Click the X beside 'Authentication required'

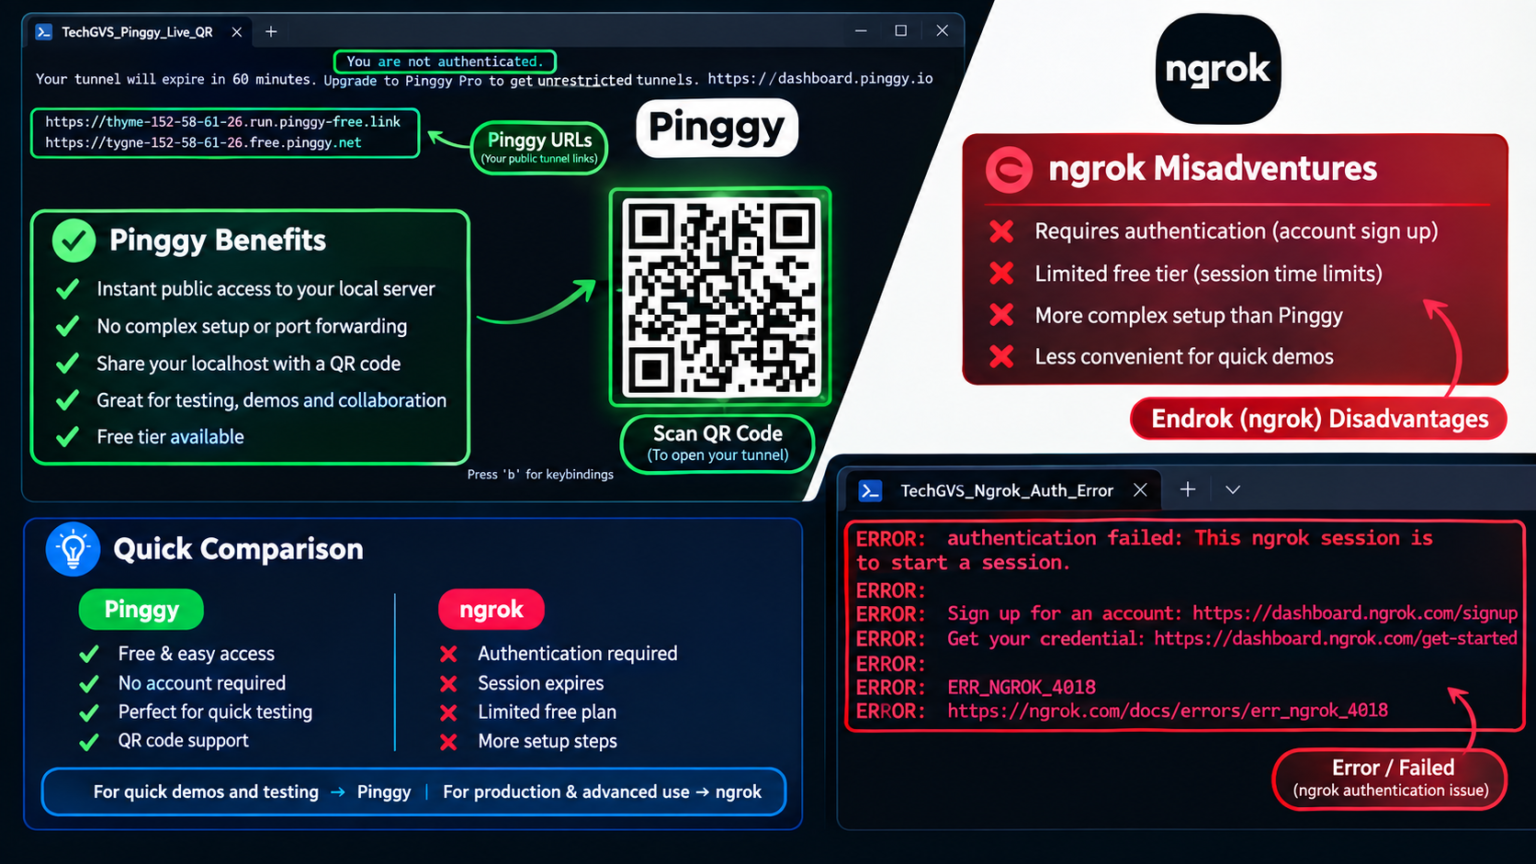click(449, 654)
